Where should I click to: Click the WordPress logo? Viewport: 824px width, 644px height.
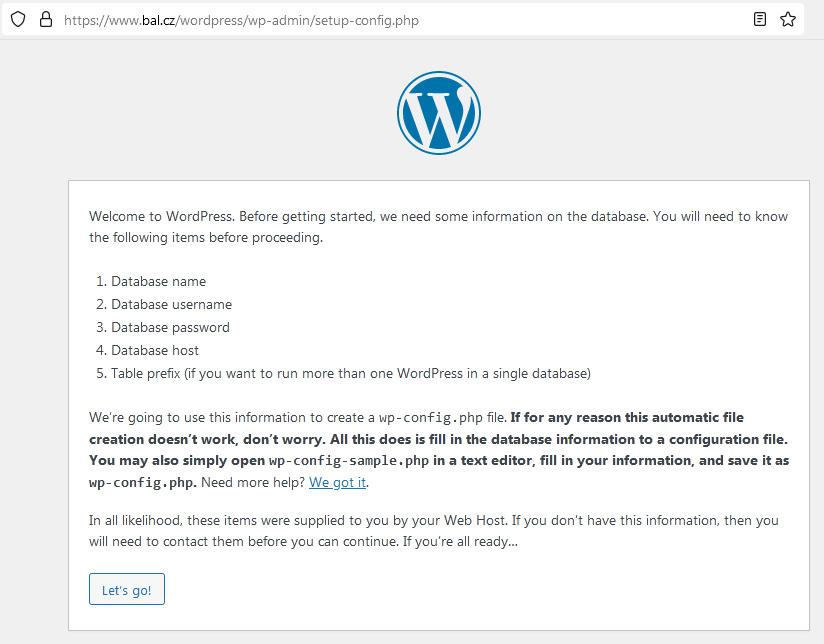[x=438, y=112]
